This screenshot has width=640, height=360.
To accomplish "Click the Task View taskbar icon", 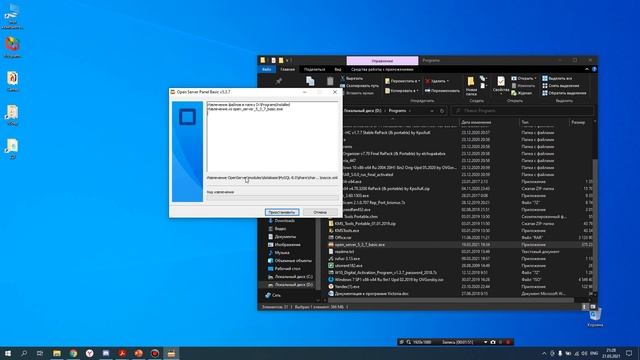I will 40,353.
